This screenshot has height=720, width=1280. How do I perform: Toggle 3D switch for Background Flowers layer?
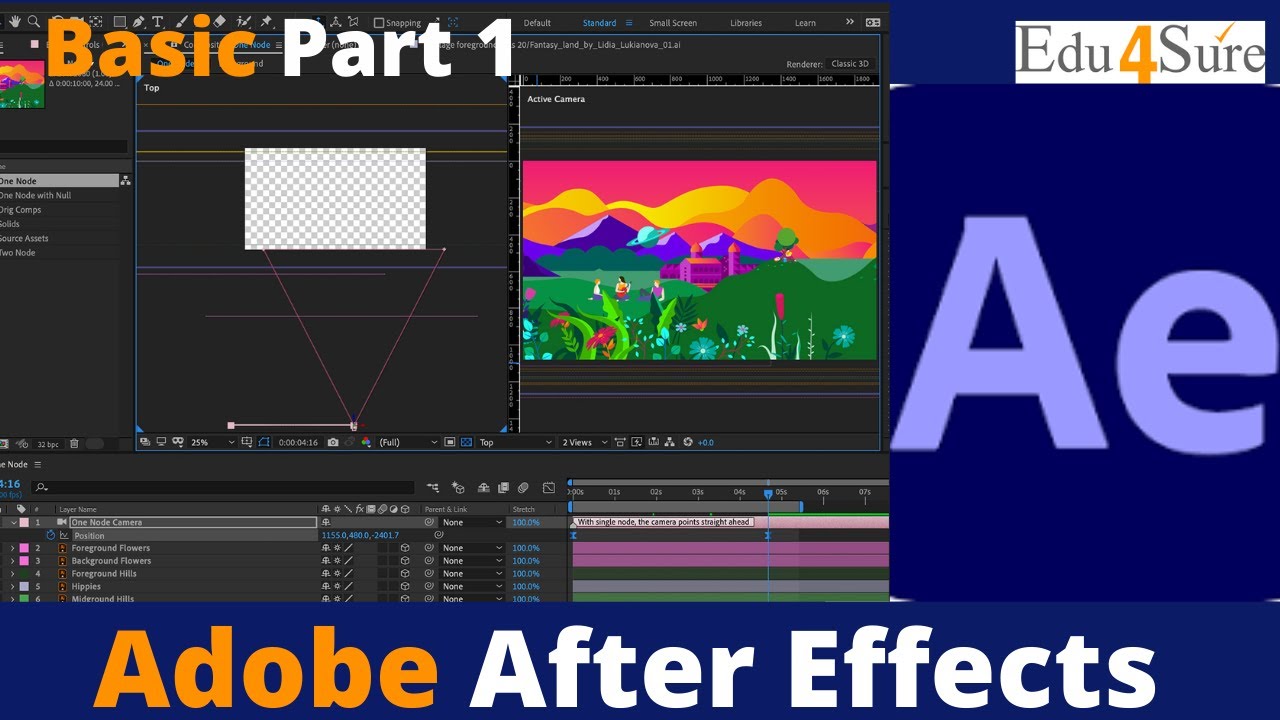click(405, 561)
